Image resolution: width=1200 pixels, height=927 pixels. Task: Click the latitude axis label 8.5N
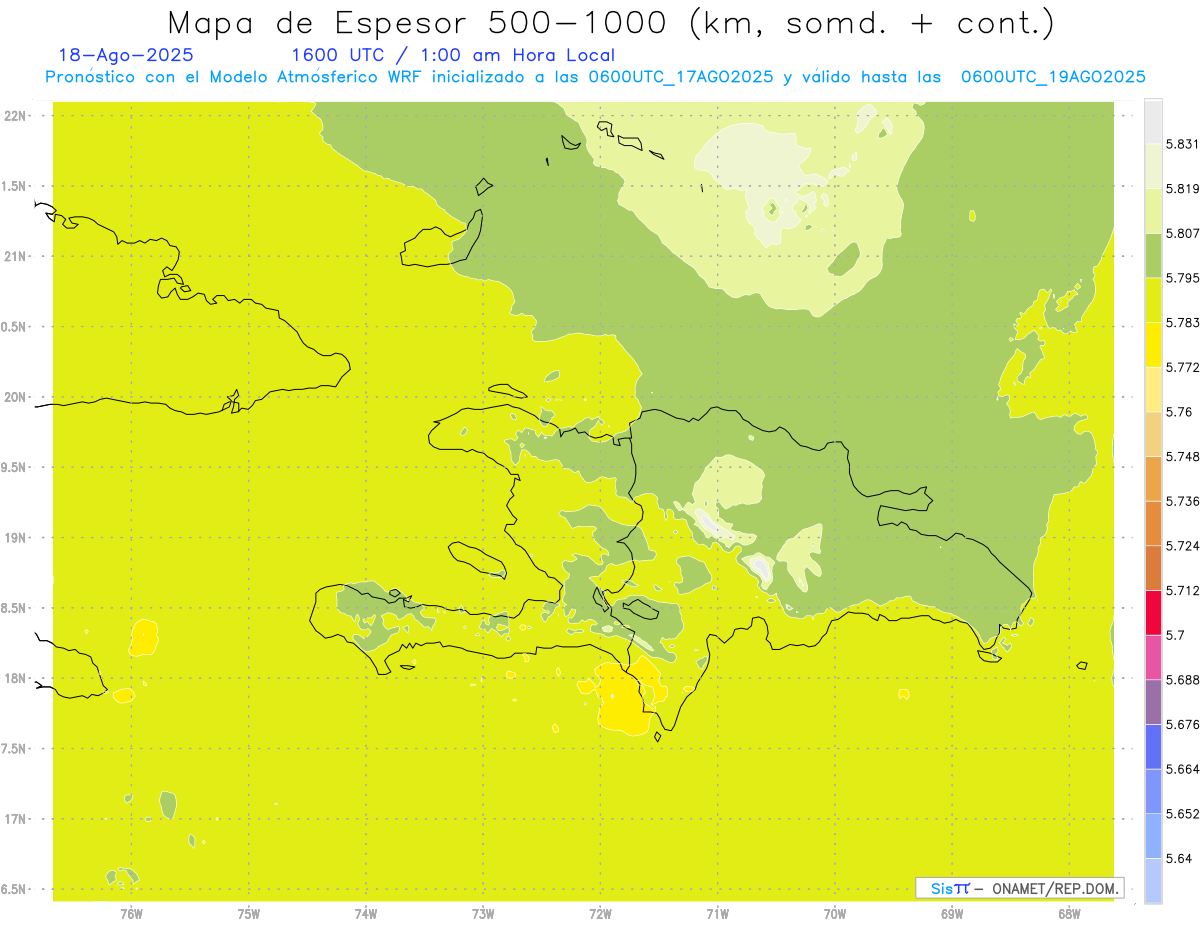(x=14, y=608)
